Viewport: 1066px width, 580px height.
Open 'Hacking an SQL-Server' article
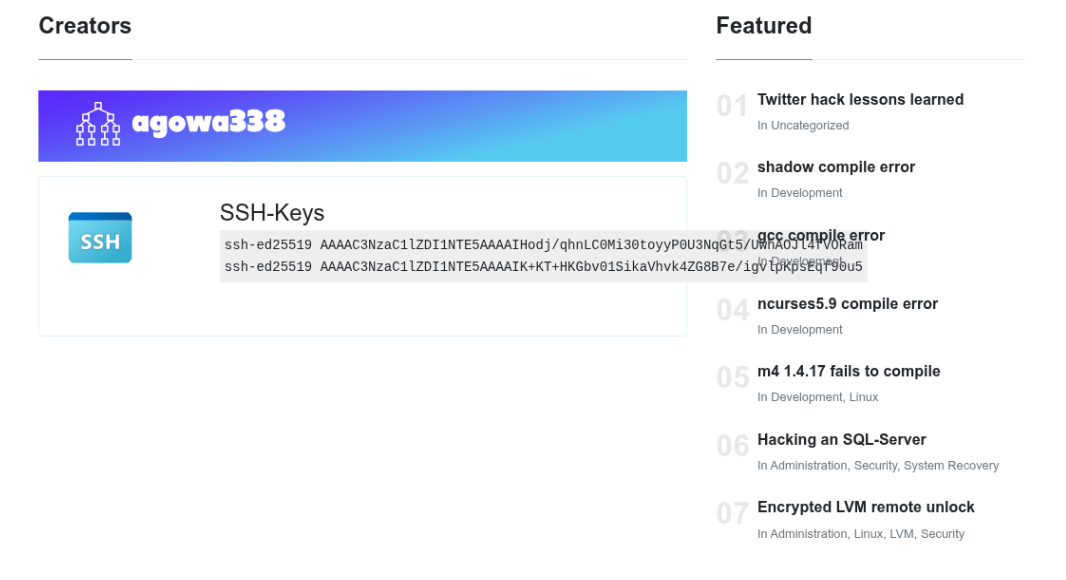click(x=842, y=440)
